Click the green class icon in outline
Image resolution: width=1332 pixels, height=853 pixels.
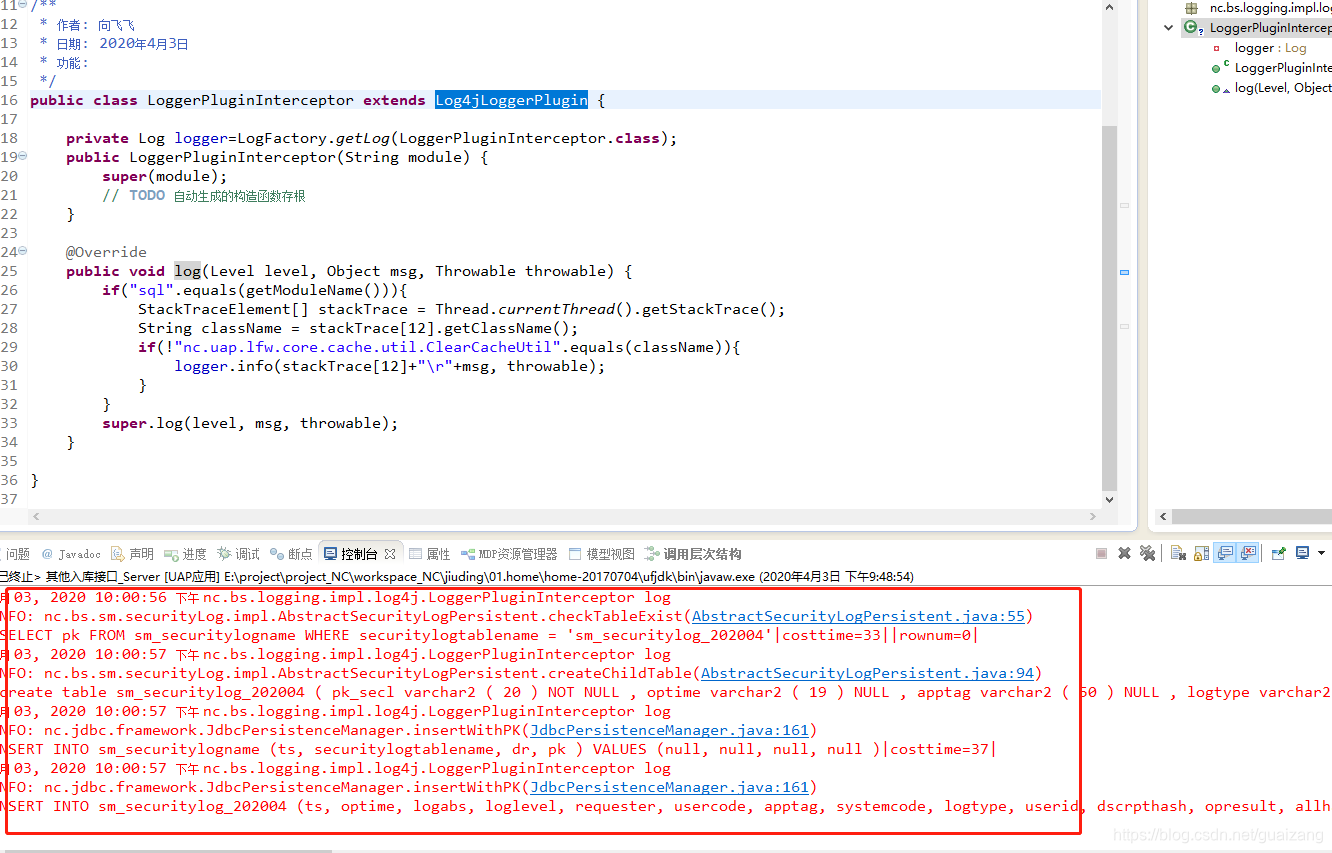(x=1190, y=28)
